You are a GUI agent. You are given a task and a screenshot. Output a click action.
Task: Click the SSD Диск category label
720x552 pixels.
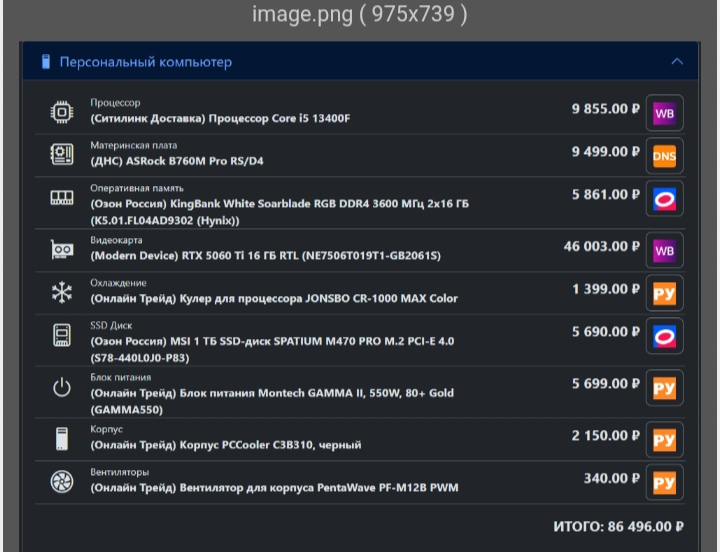click(x=111, y=326)
